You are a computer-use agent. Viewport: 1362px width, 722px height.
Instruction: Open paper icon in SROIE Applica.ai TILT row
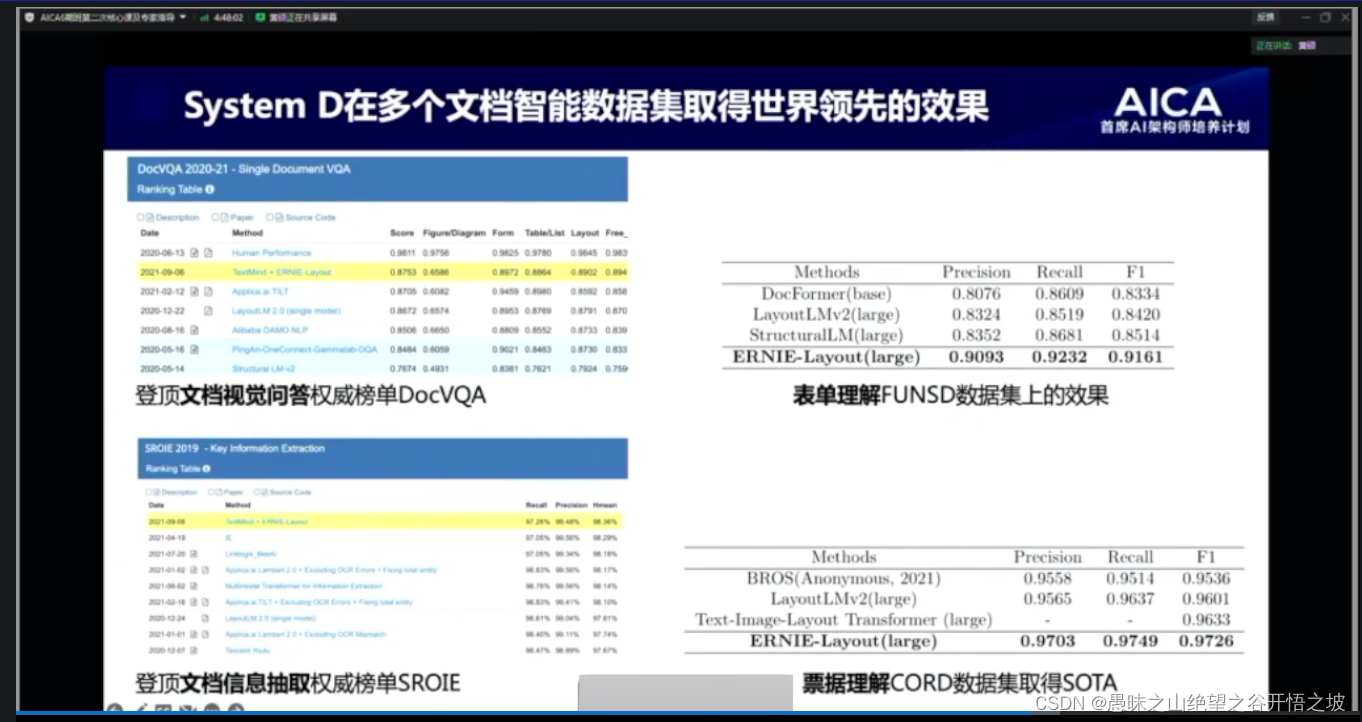point(203,602)
